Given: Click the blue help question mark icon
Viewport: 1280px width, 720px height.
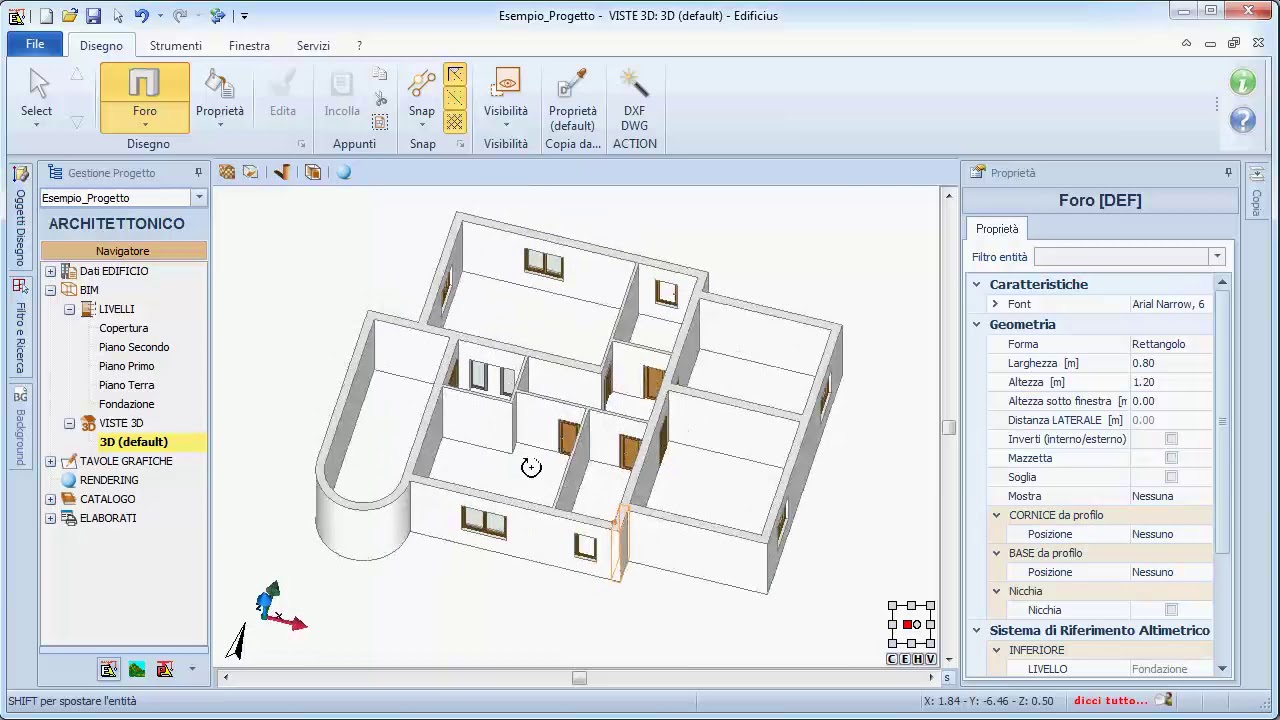Looking at the screenshot, I should (x=1243, y=120).
